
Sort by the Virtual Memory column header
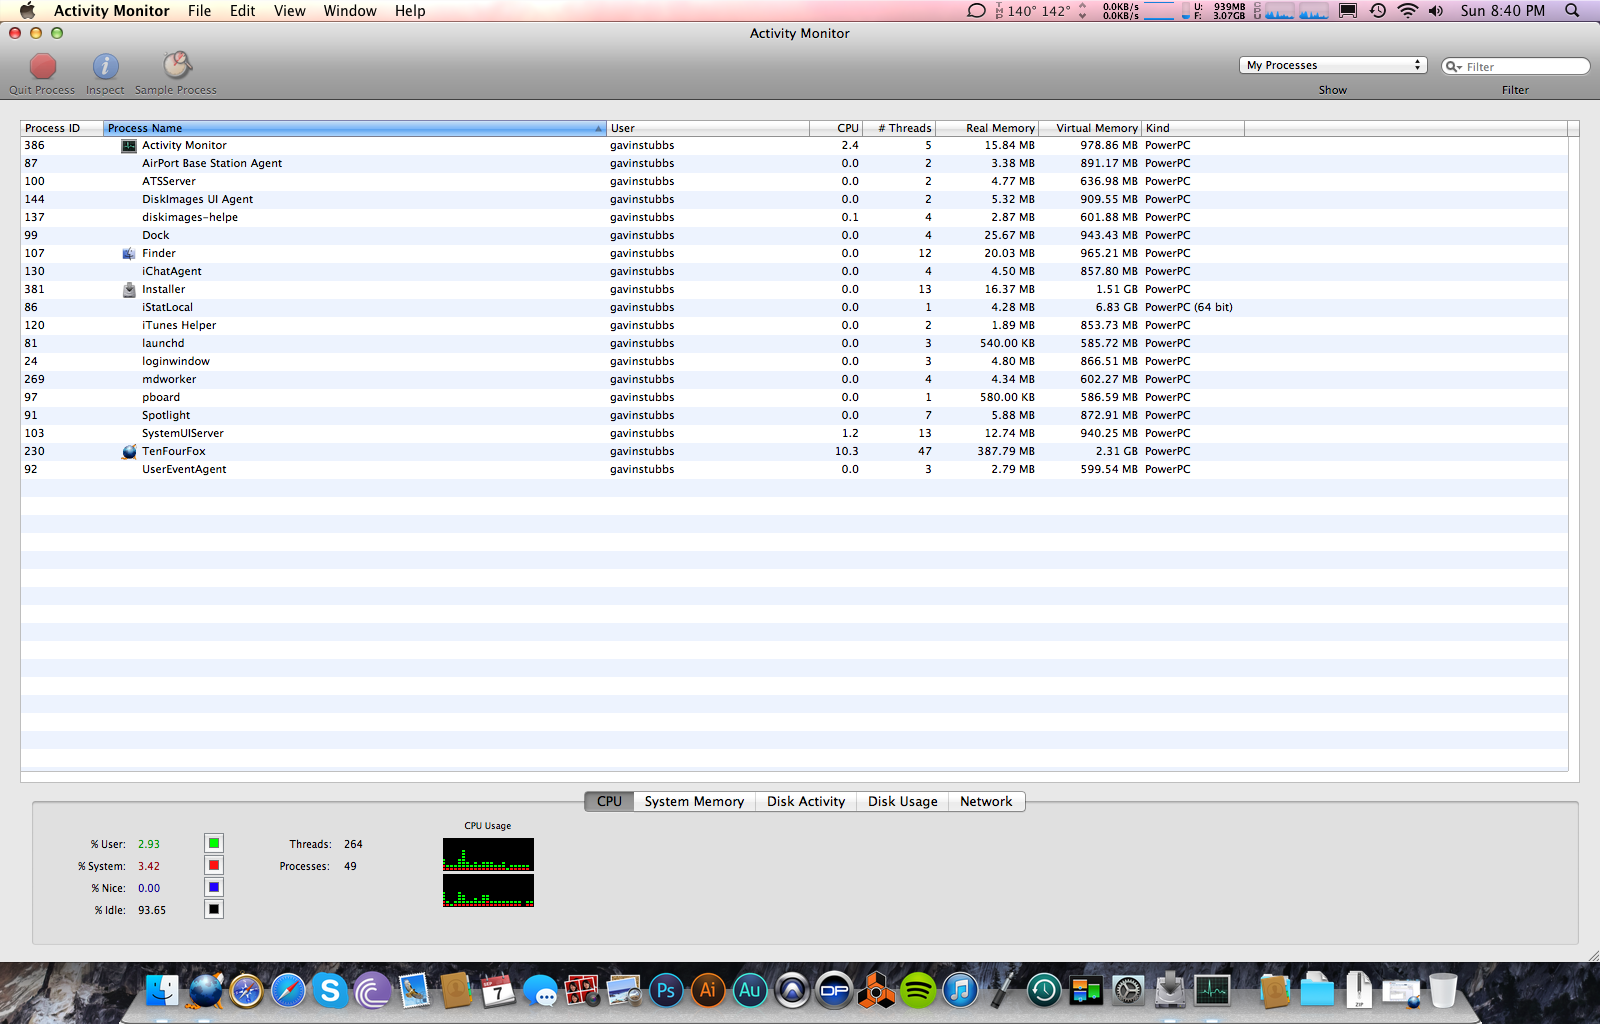[1090, 128]
